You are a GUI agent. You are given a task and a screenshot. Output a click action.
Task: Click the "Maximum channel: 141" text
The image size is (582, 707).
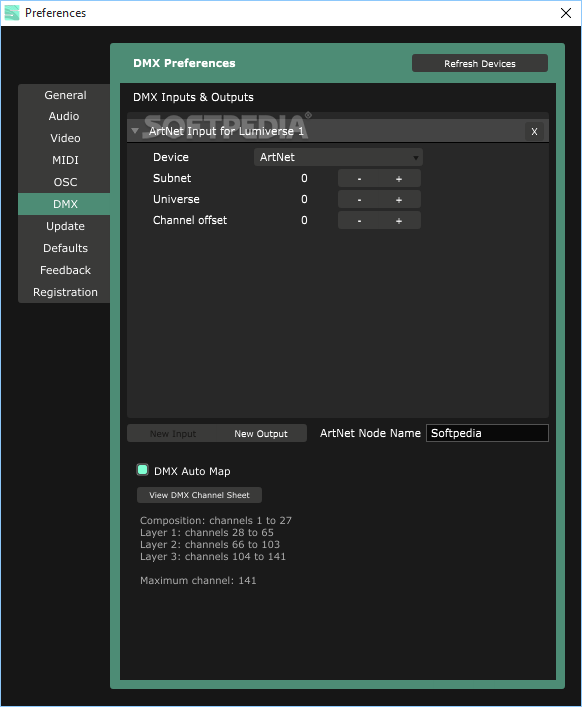click(198, 581)
